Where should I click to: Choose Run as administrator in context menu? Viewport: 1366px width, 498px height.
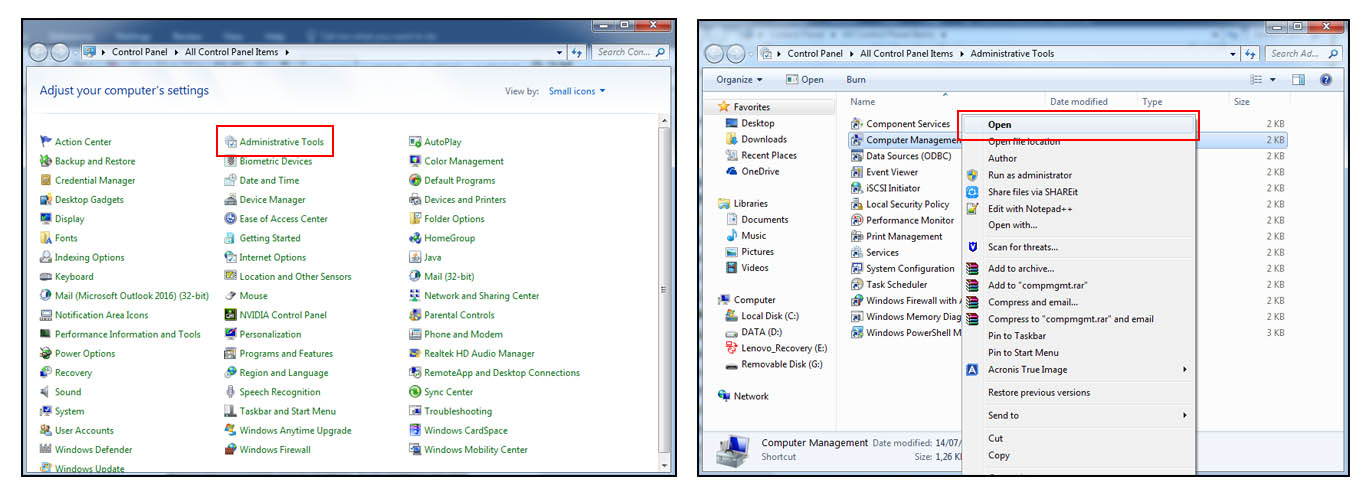[1078, 175]
